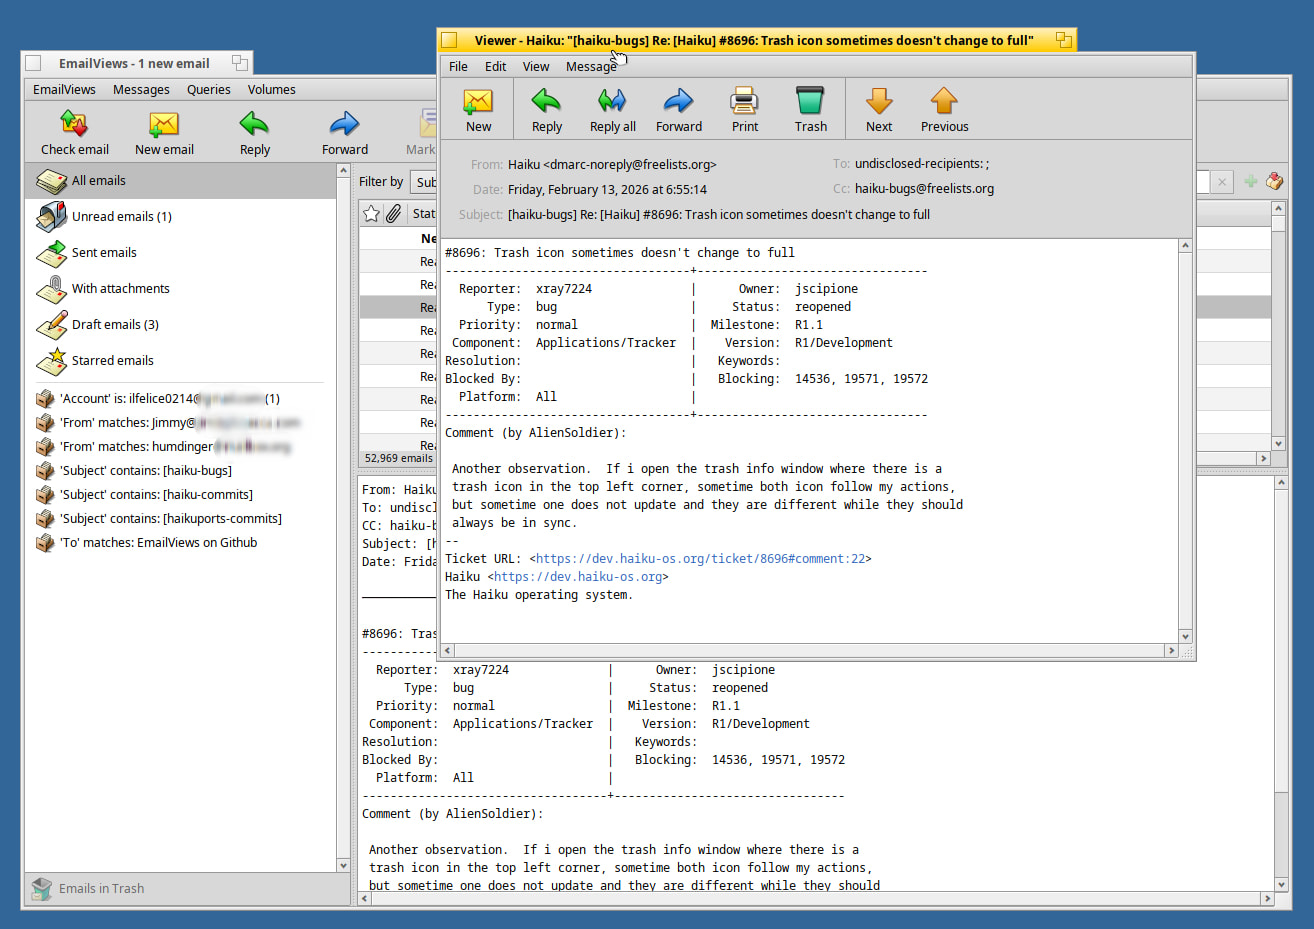Click the attachment paperclip column header
Viewport: 1314px width, 929px height.
(394, 213)
